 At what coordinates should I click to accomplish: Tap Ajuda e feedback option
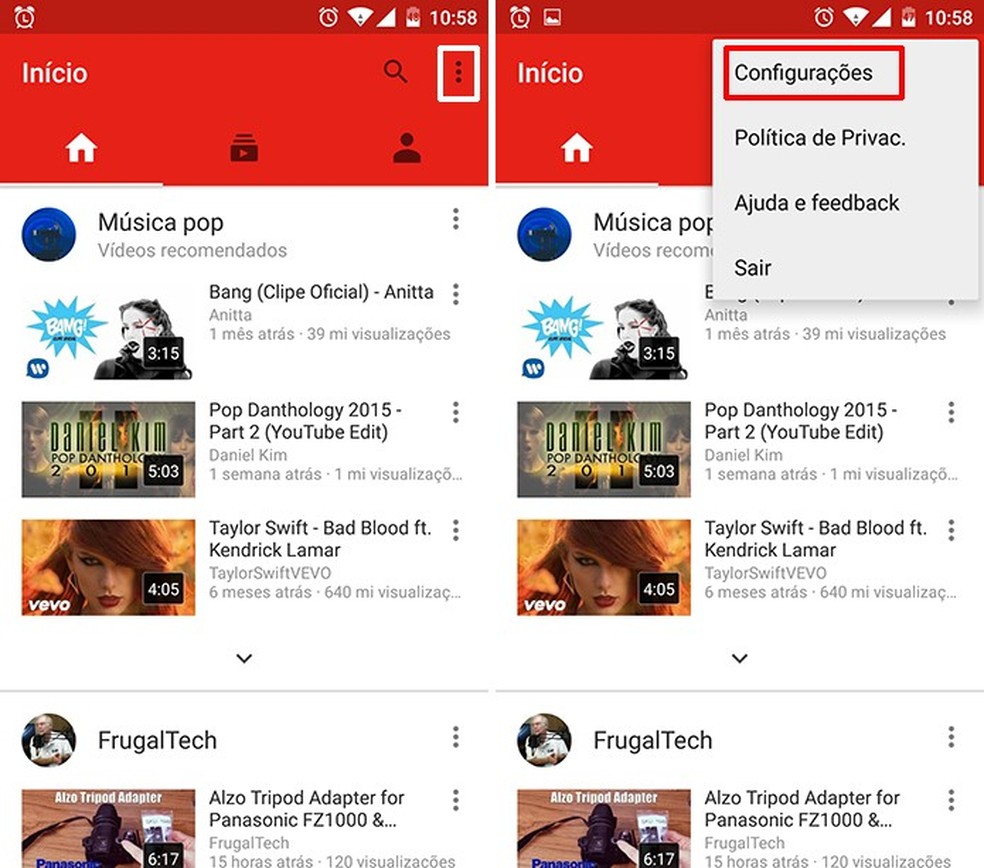click(x=816, y=202)
